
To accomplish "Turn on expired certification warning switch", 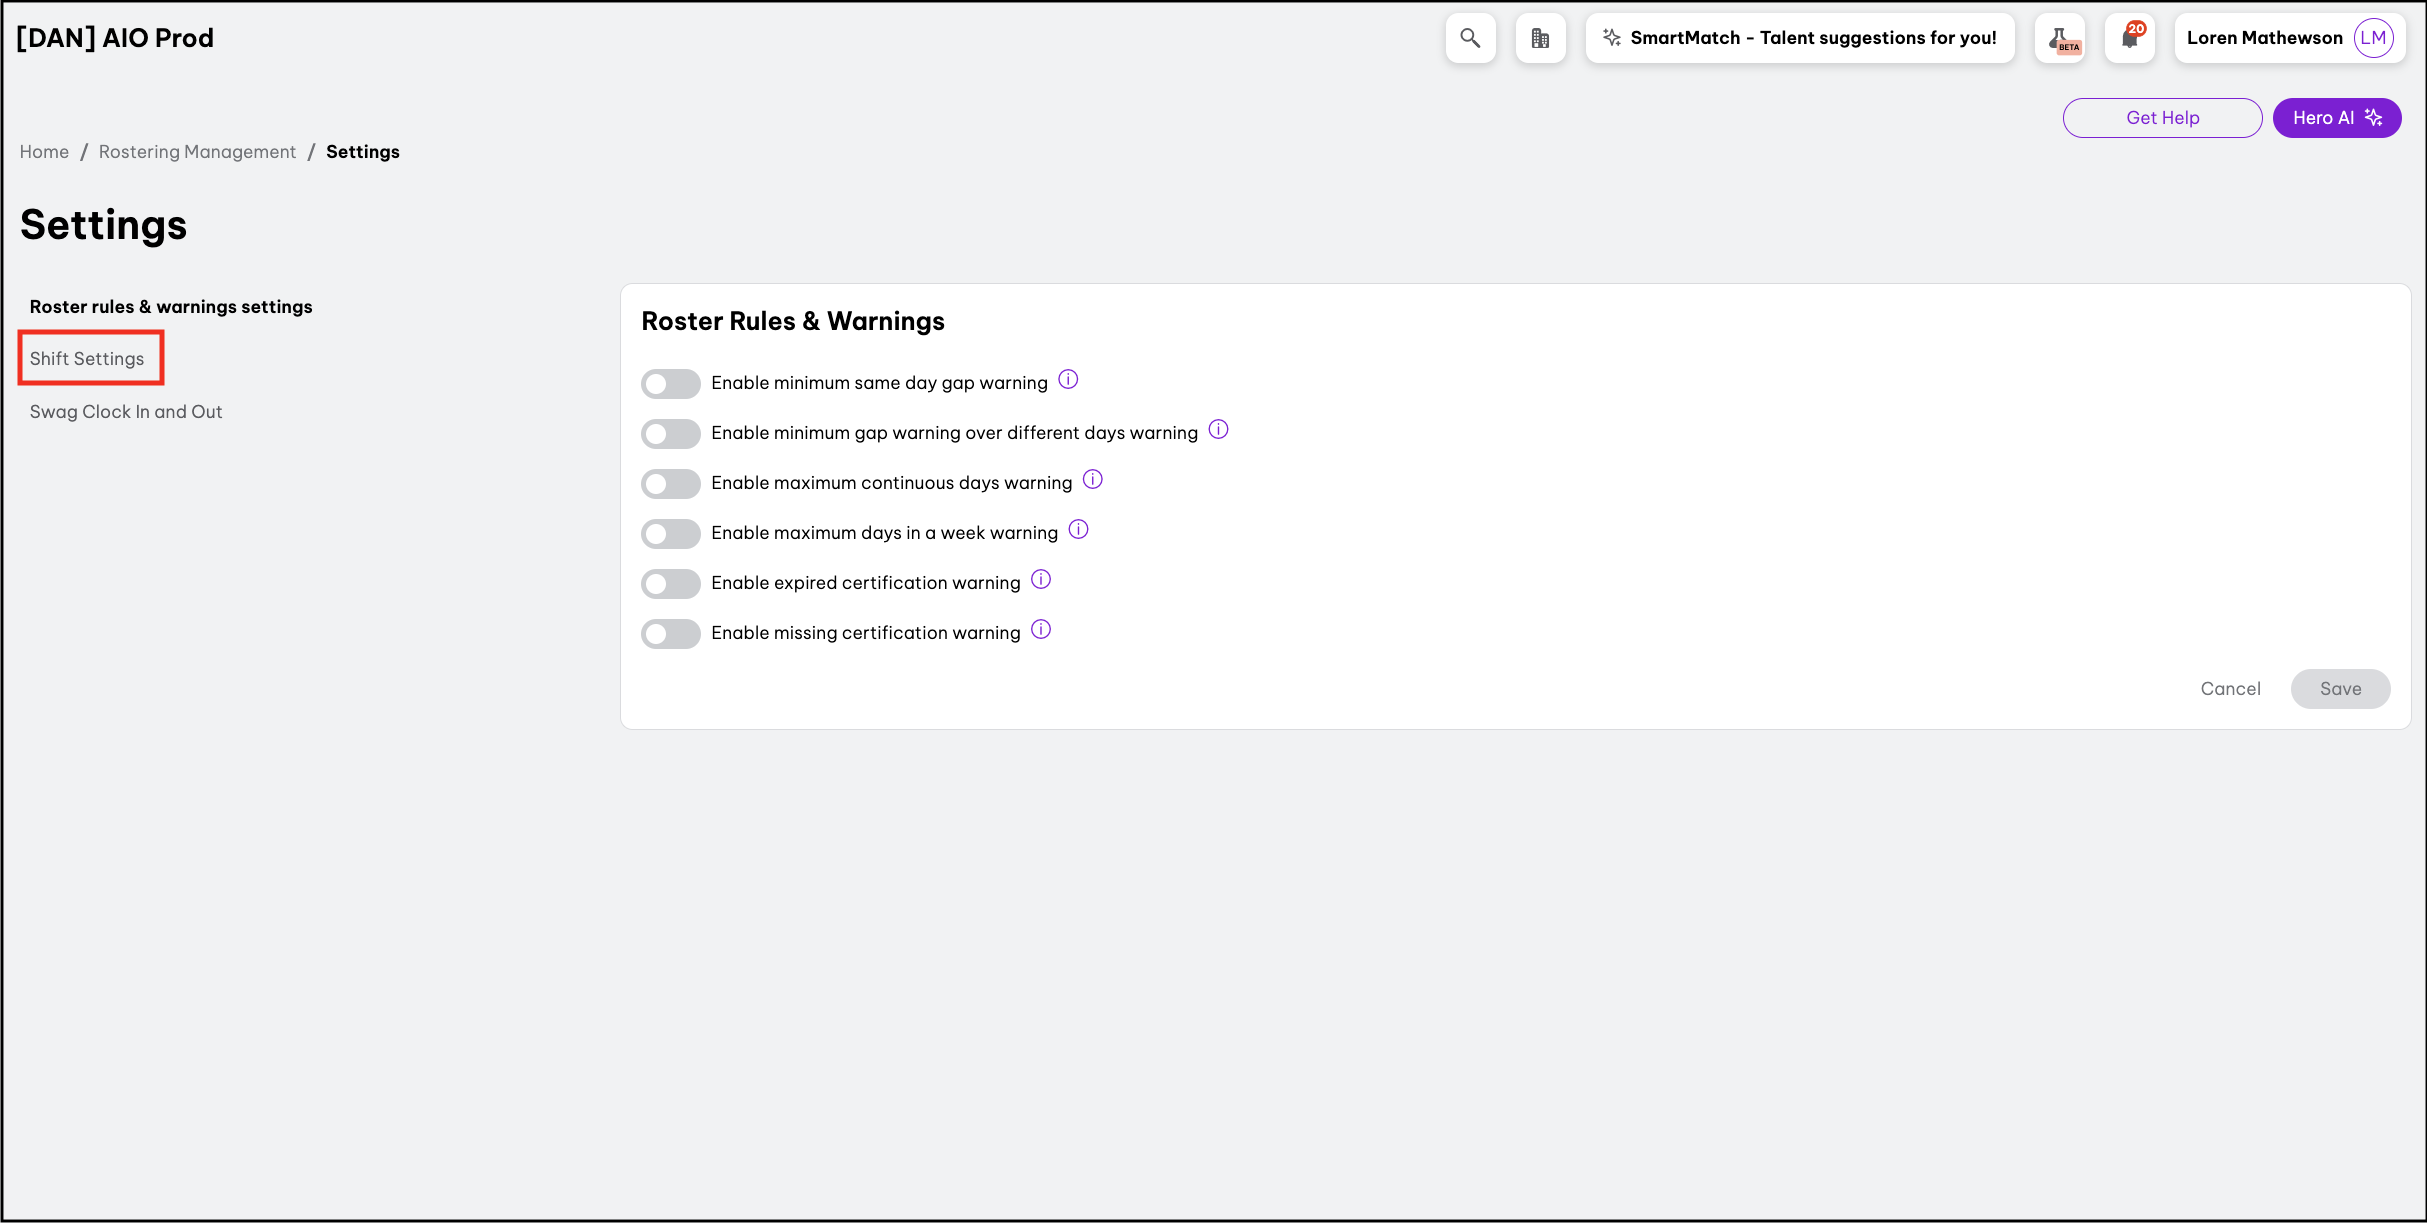I will [x=670, y=583].
